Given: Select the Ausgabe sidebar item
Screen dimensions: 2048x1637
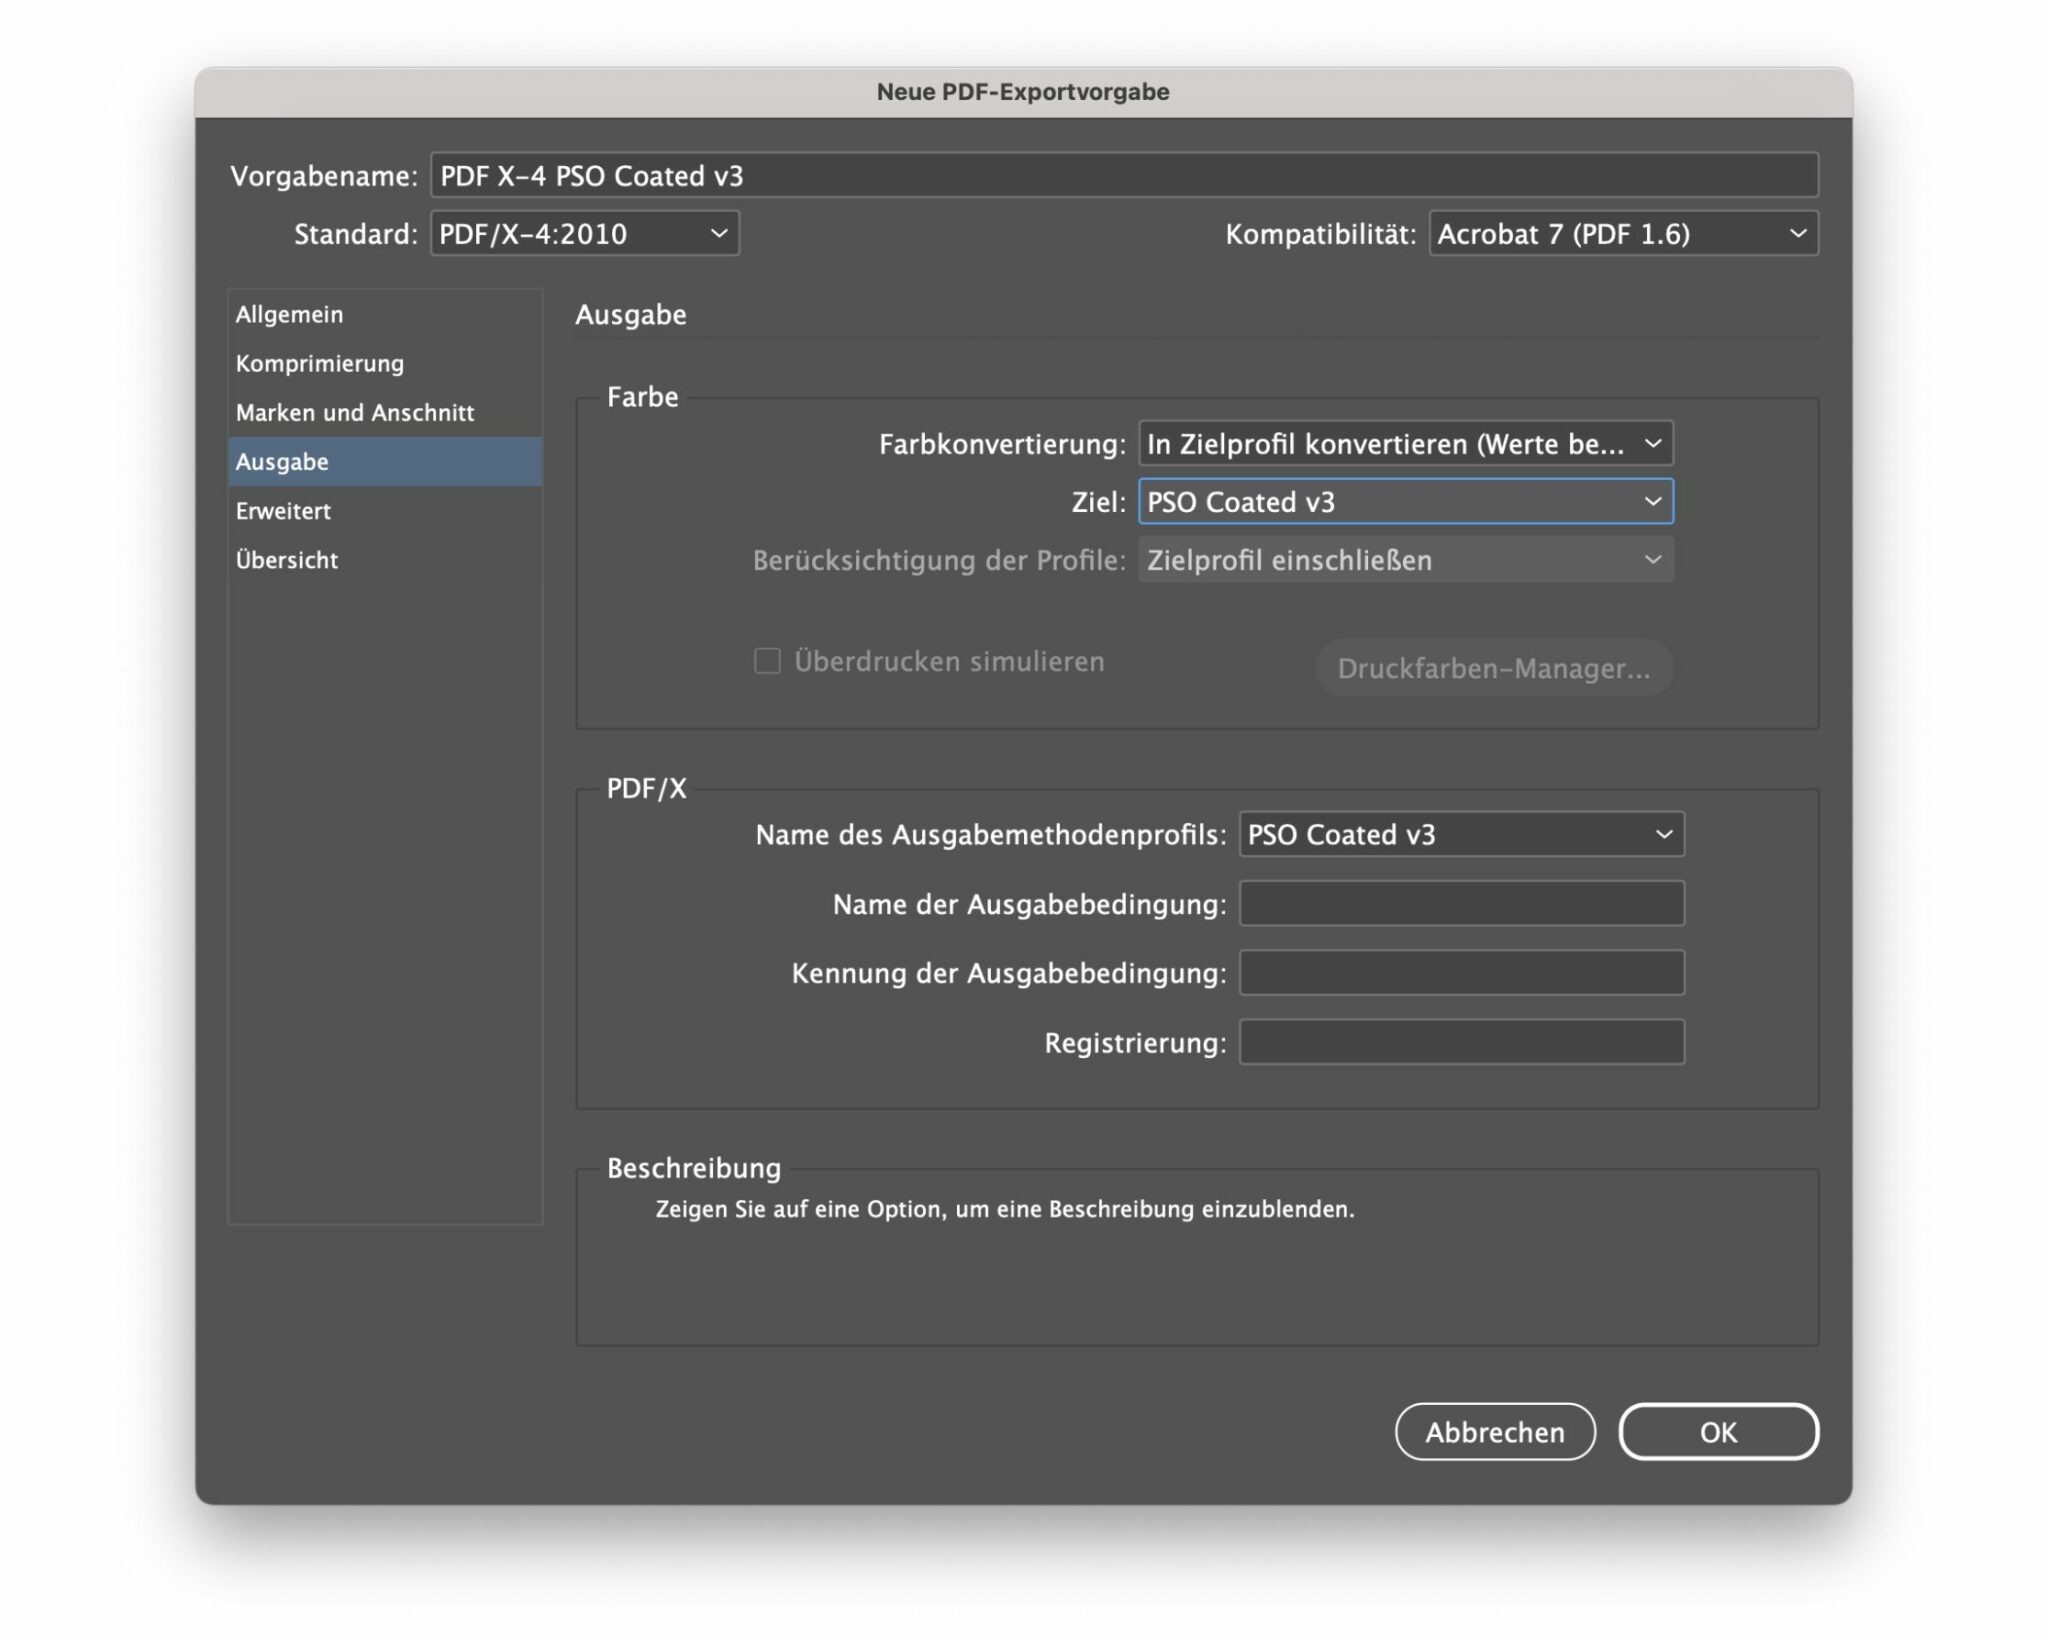Looking at the screenshot, I should pos(385,461).
